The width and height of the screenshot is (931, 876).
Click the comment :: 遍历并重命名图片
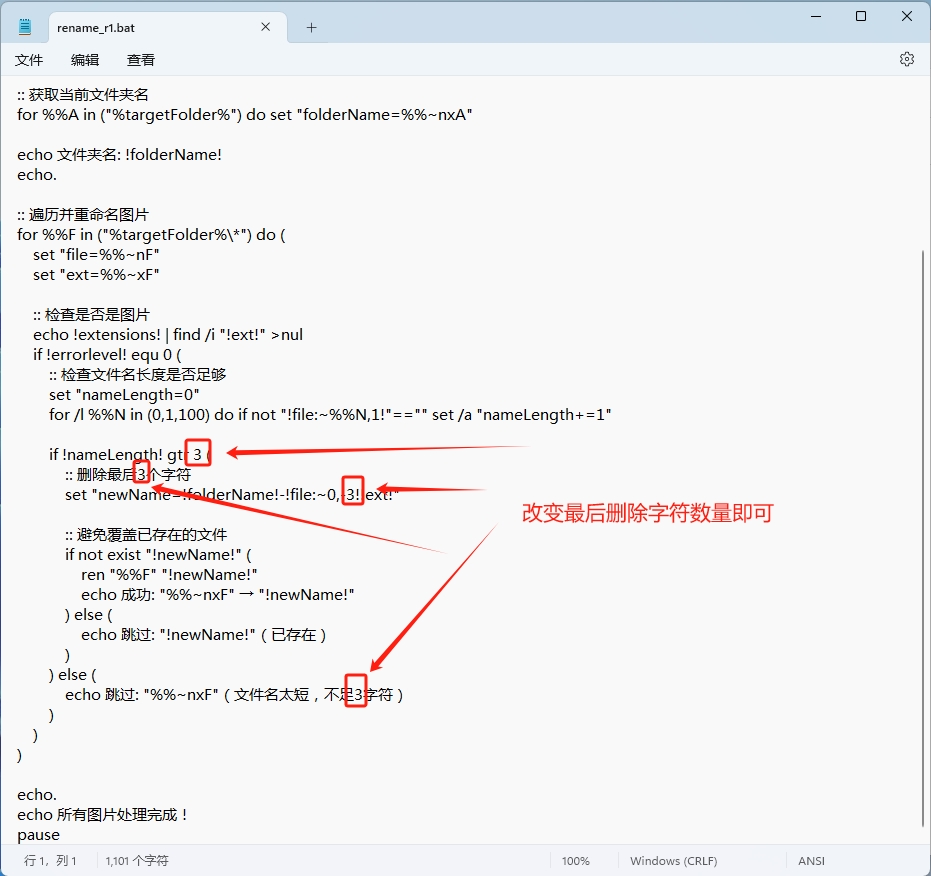click(83, 214)
